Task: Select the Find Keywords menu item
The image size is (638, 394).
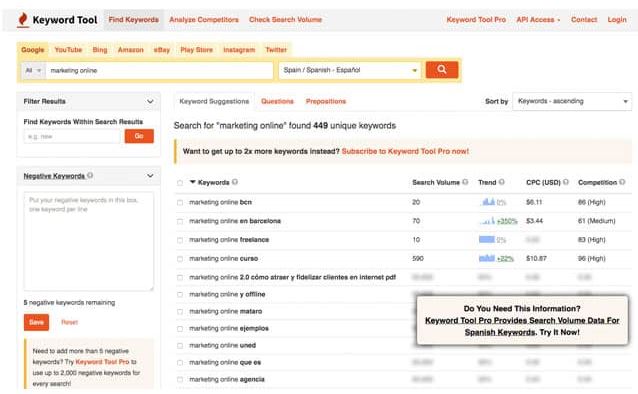Action: coord(133,20)
